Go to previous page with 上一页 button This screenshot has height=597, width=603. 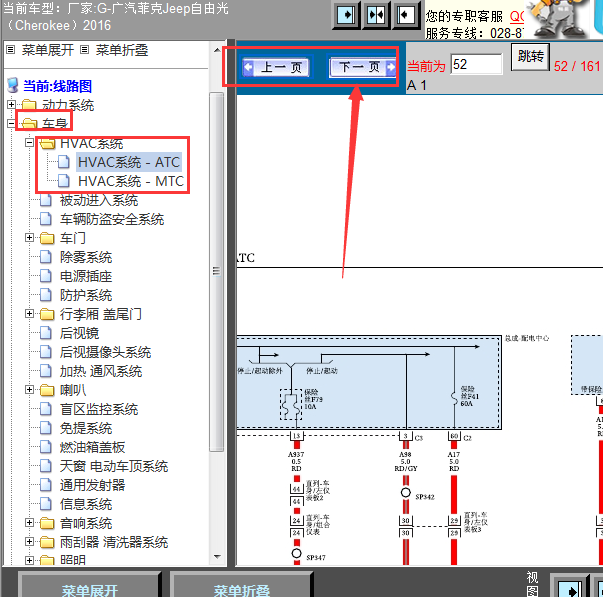[276, 67]
